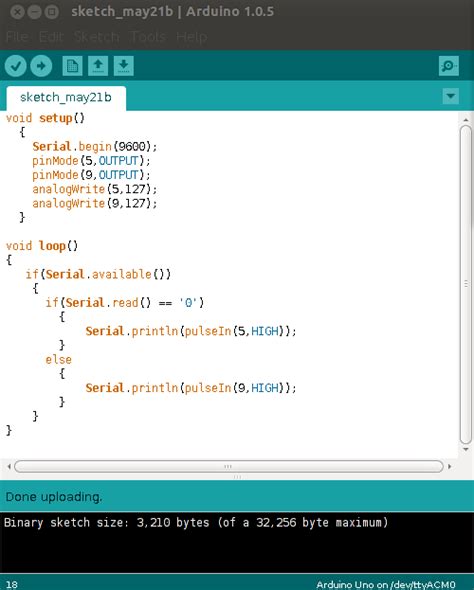This screenshot has height=590, width=474.
Task: Open the File menu
Action: pos(17,37)
